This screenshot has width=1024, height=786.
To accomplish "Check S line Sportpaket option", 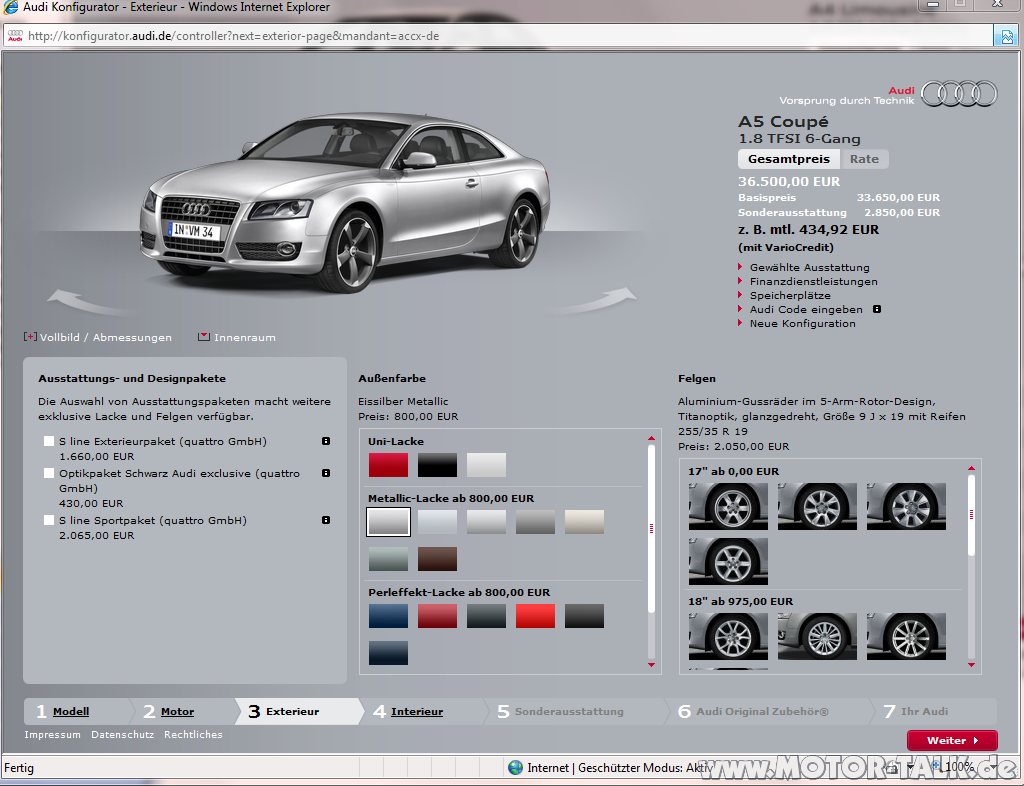I will click(48, 520).
